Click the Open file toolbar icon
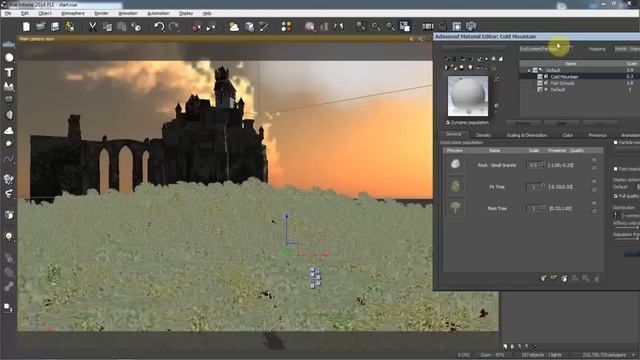The width and height of the screenshot is (640, 360). (40, 27)
